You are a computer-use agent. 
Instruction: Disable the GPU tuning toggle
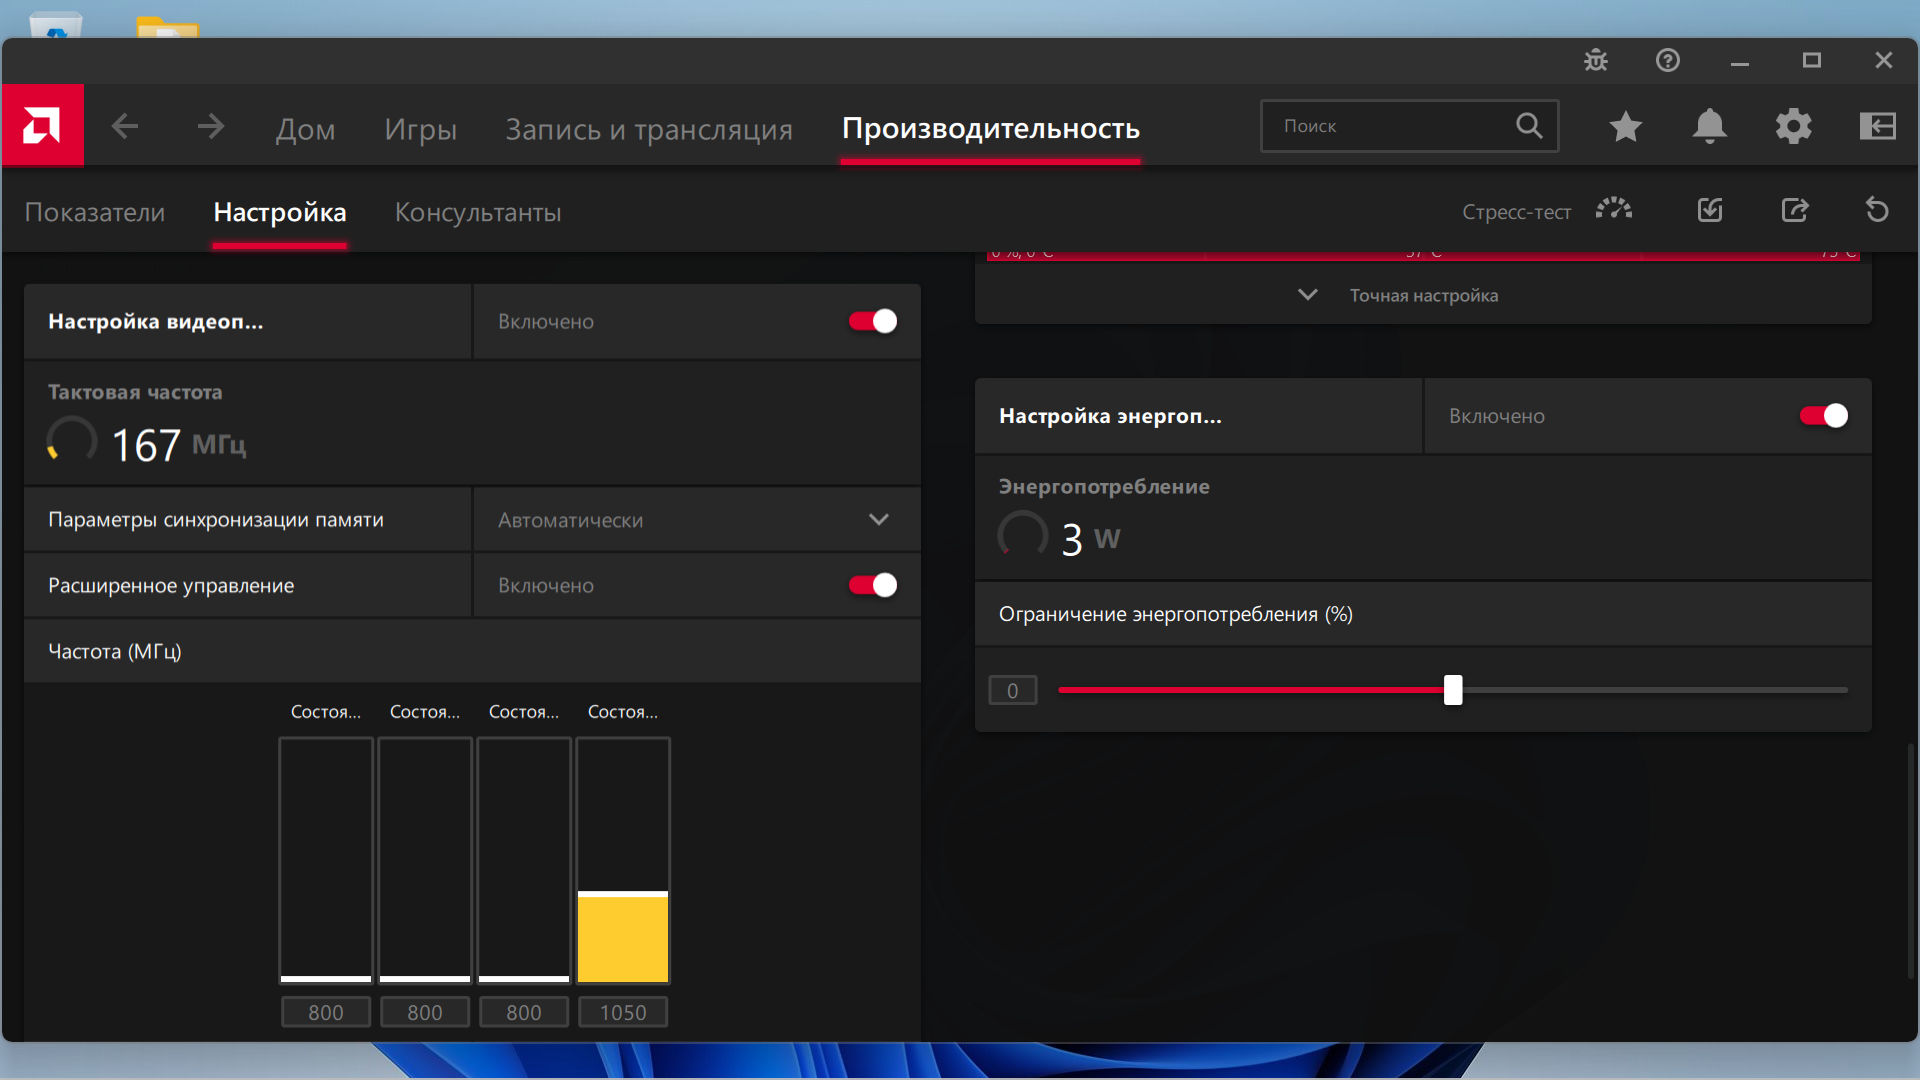872,321
